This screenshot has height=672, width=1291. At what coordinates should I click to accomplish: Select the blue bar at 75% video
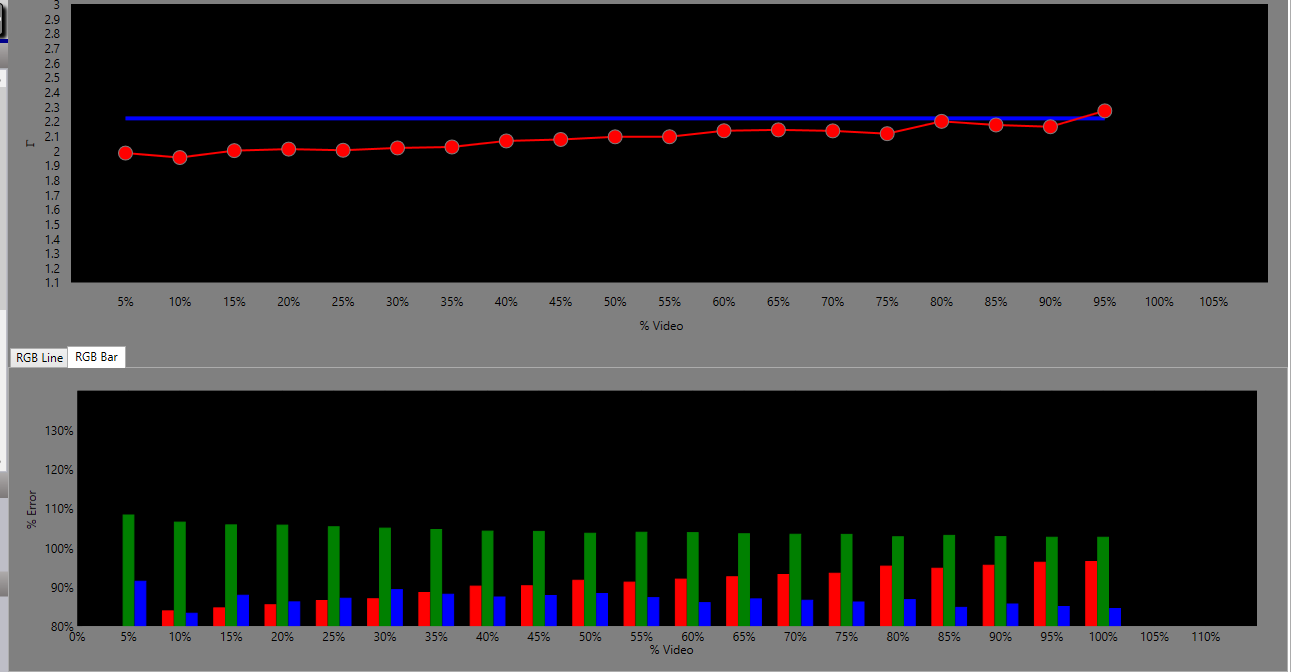pyautogui.click(x=859, y=613)
